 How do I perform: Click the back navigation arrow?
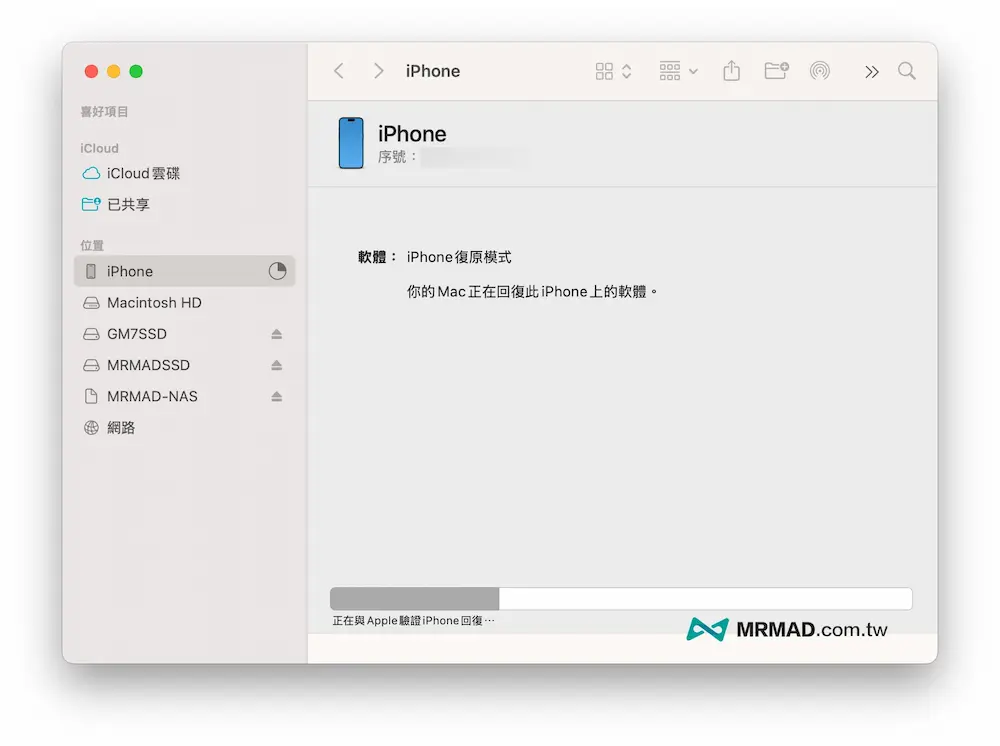(x=339, y=71)
